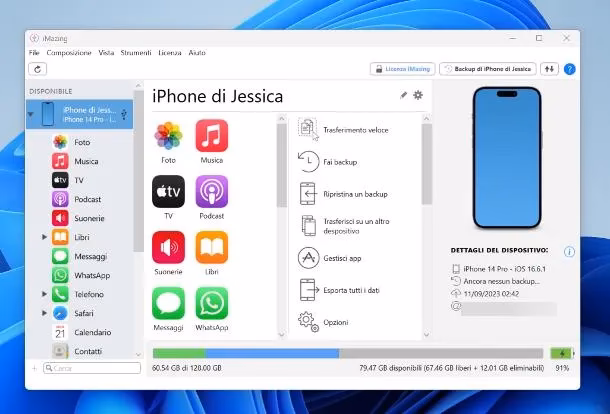Click the '11/09/2023 02:42' date text
Viewport: 610px width, 414px height.
point(491,294)
